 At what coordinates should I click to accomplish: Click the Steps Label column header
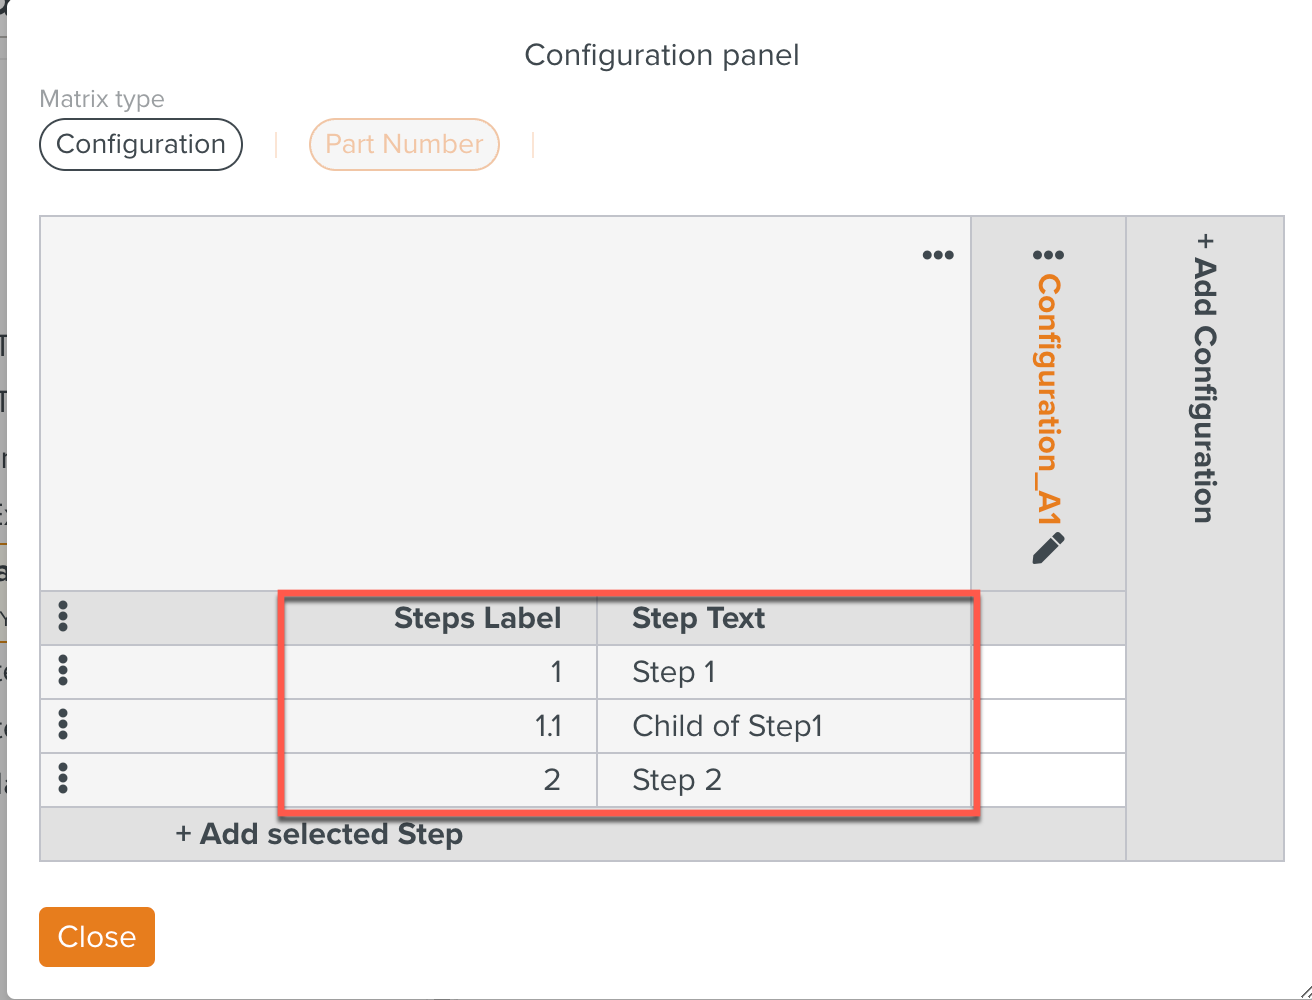[478, 618]
